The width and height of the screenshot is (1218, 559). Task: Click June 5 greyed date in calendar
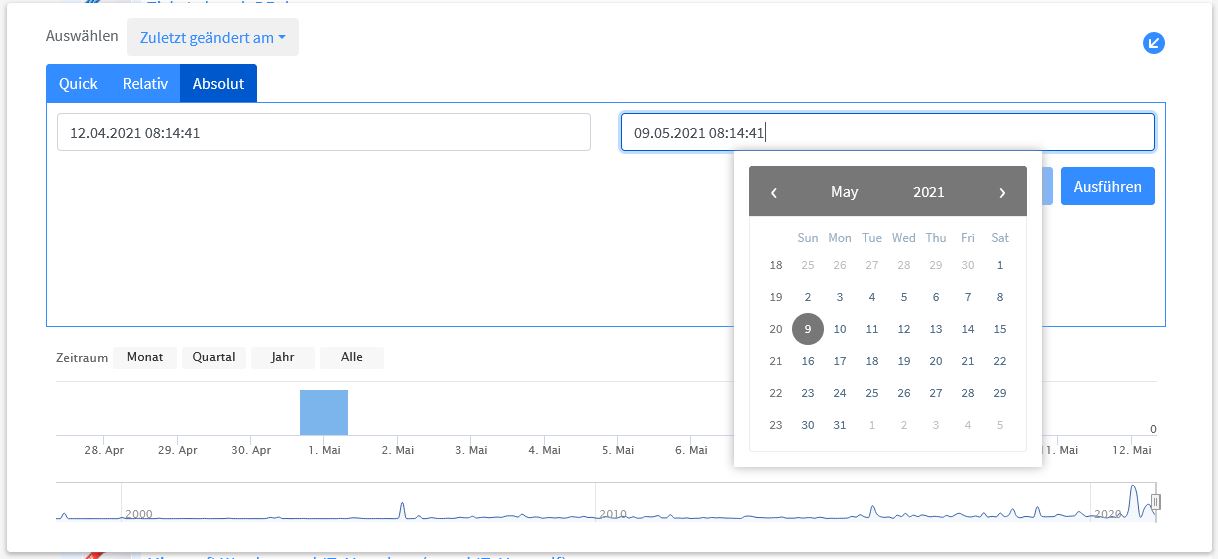(1000, 425)
